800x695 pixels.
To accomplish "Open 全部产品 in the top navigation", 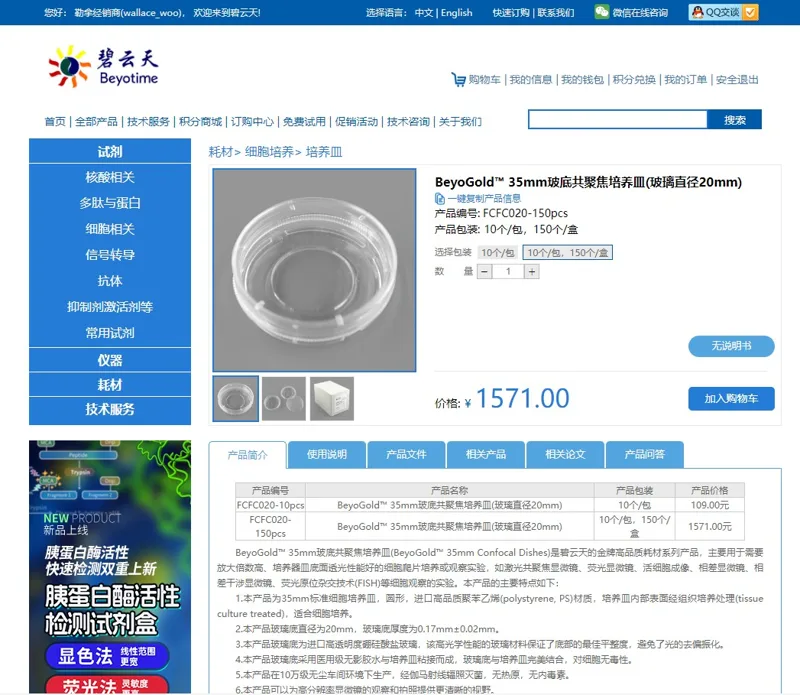I will tap(96, 121).
